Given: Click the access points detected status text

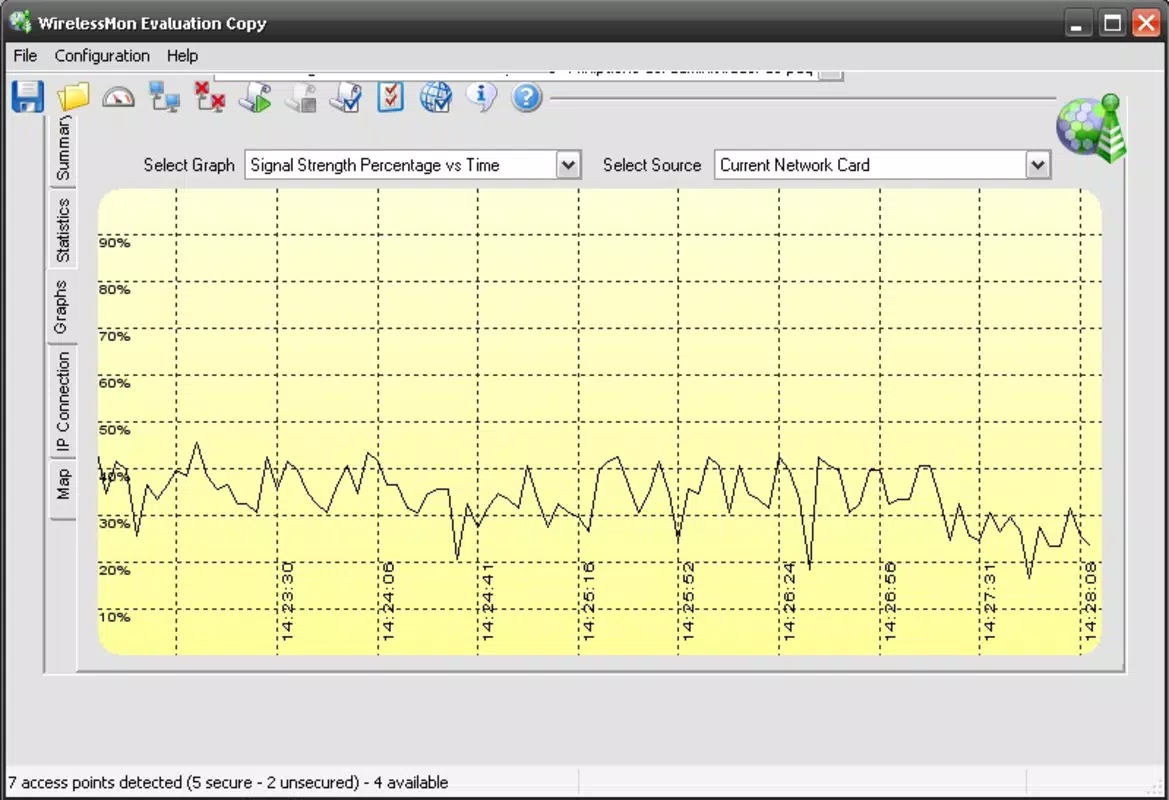Looking at the screenshot, I should [228, 782].
